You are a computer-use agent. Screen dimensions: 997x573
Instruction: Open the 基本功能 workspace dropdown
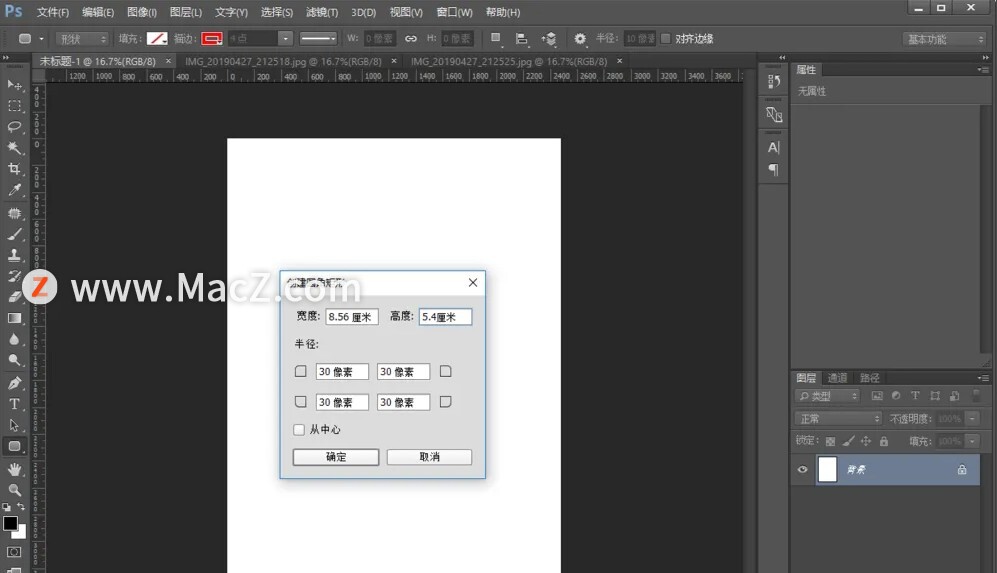coord(945,39)
